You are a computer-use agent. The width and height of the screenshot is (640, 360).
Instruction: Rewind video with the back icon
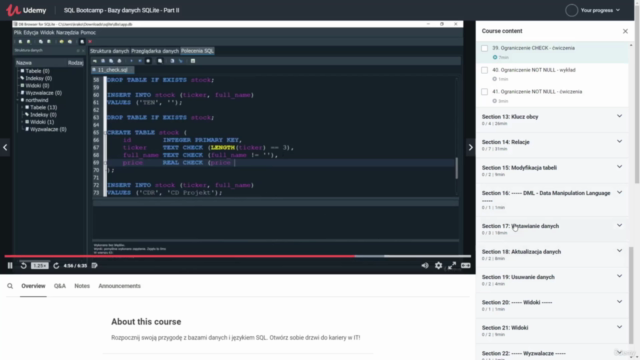click(24, 266)
